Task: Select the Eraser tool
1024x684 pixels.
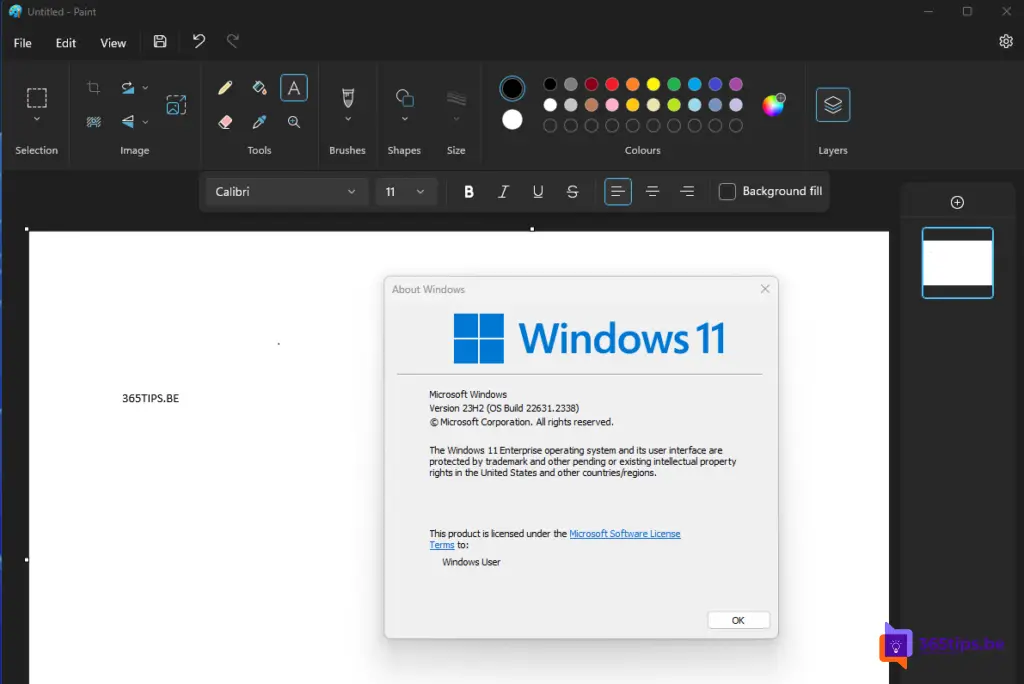Action: [x=225, y=122]
